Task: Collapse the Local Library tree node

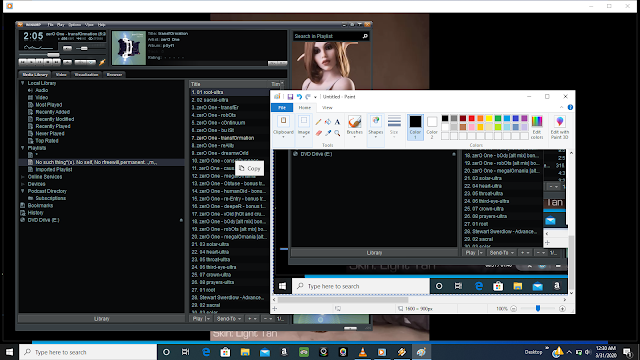Action: pyautogui.click(x=23, y=83)
